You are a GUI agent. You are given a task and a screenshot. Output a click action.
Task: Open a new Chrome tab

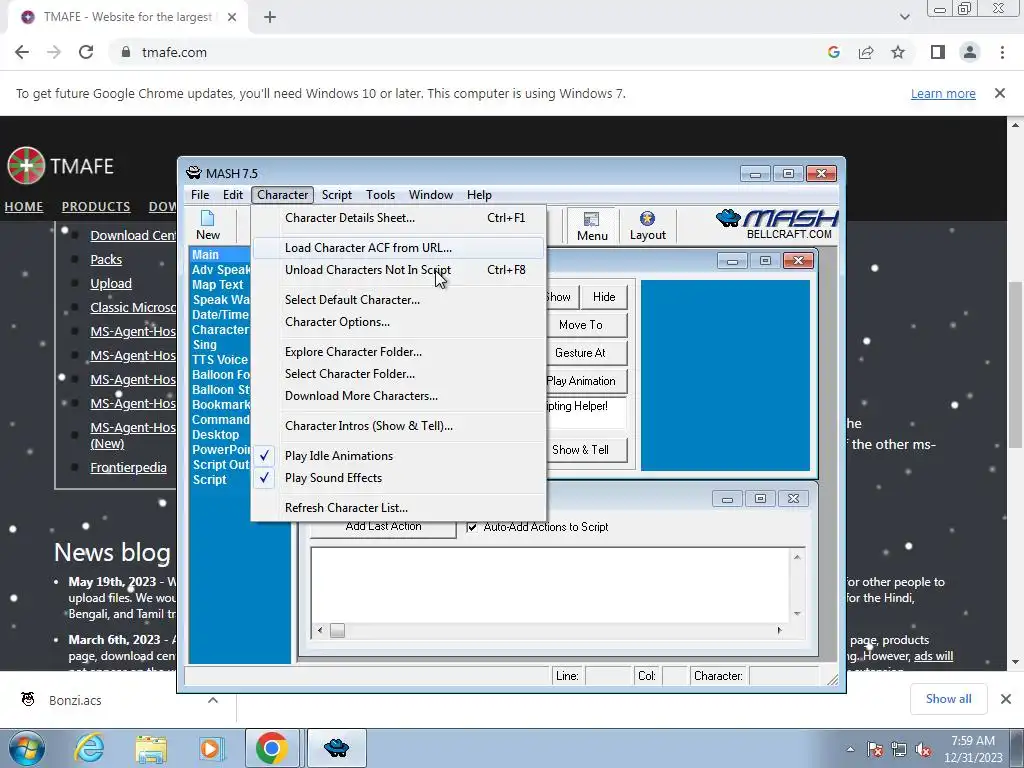click(270, 17)
